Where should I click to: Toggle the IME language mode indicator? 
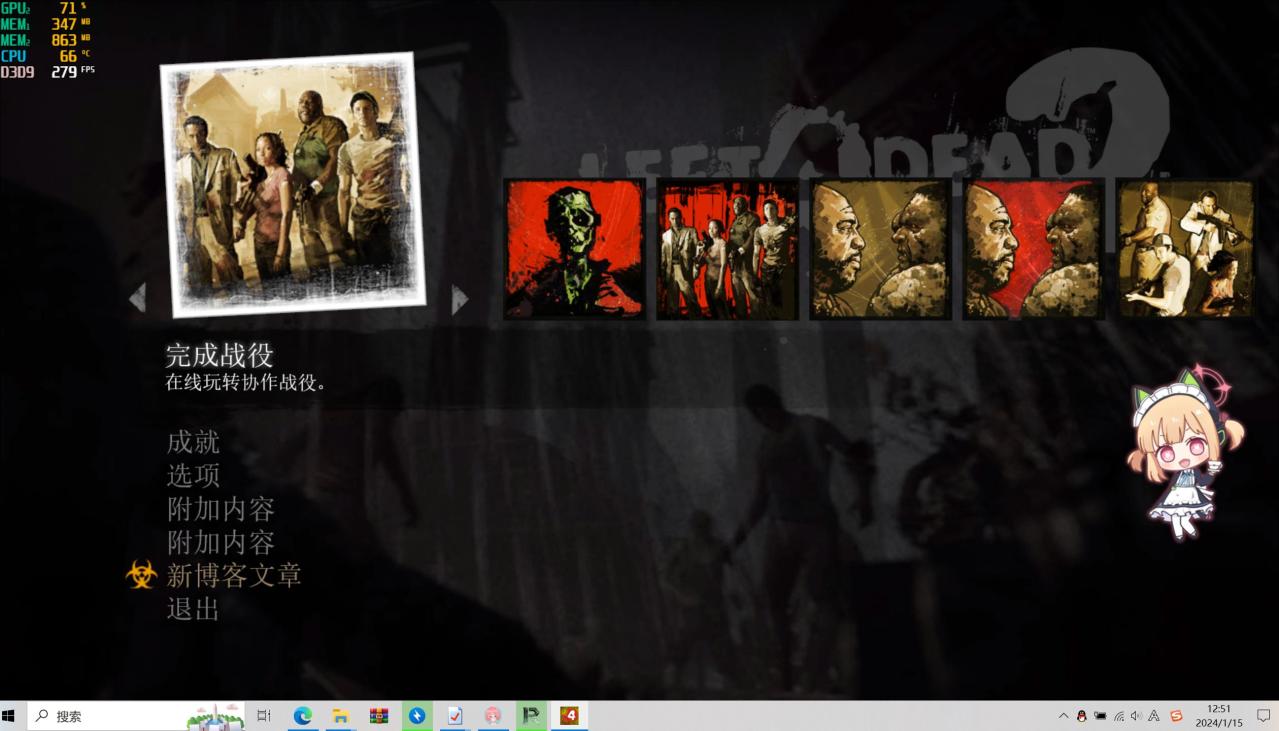[1154, 716]
